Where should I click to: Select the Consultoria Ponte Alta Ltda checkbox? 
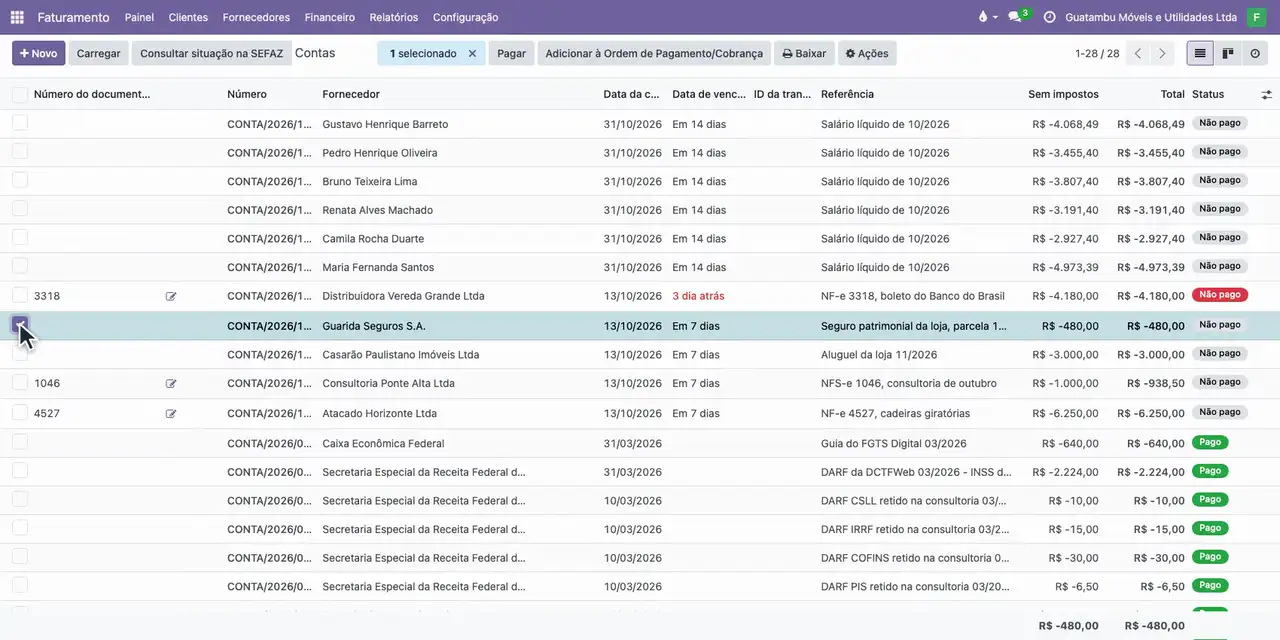click(x=20, y=382)
